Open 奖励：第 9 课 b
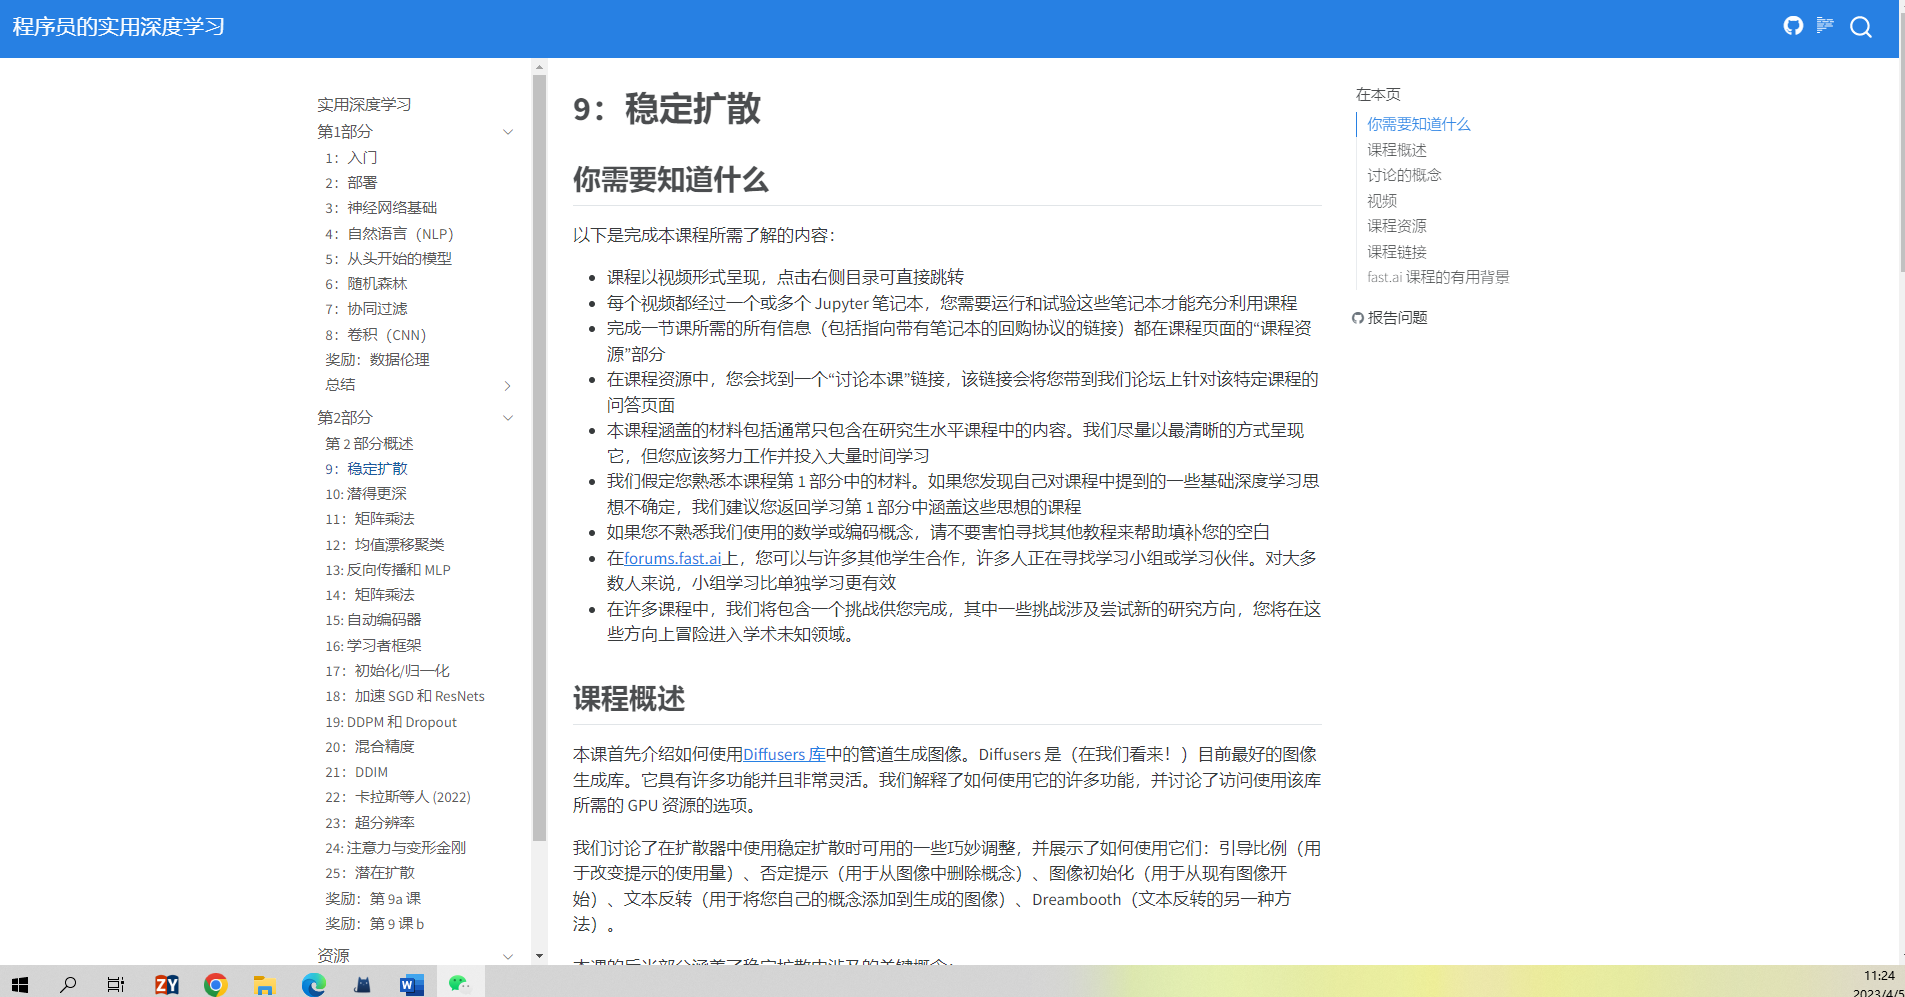Screen dimensions: 1905x997 [x=375, y=924]
